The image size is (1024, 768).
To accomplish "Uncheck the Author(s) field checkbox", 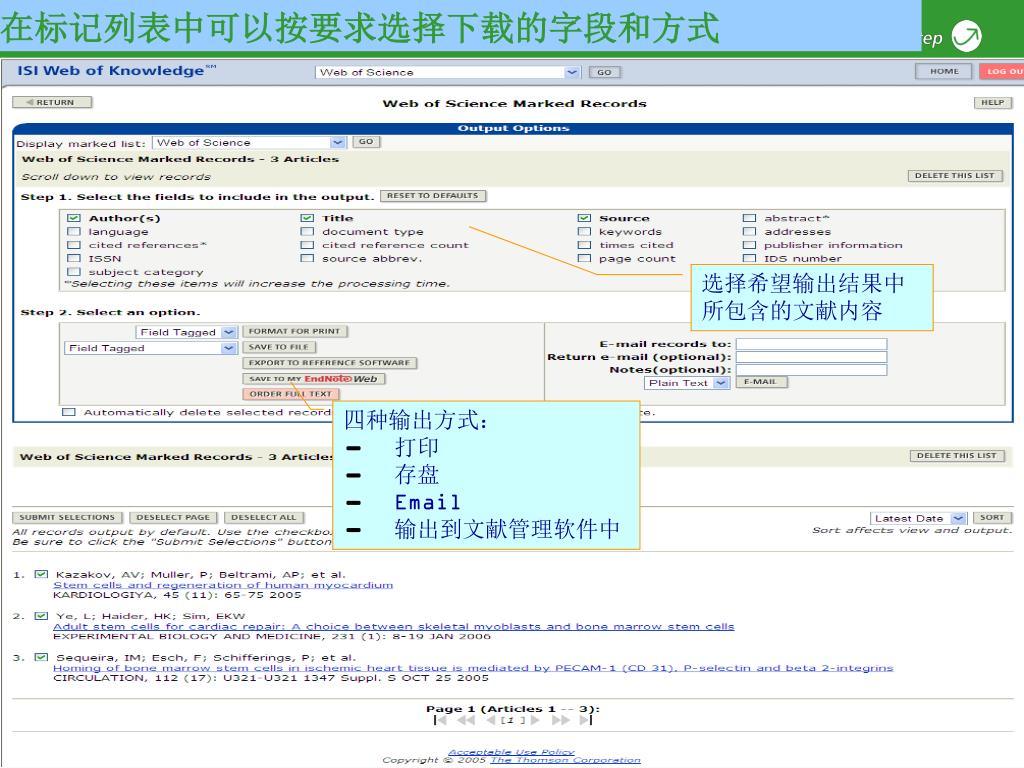I will [74, 218].
